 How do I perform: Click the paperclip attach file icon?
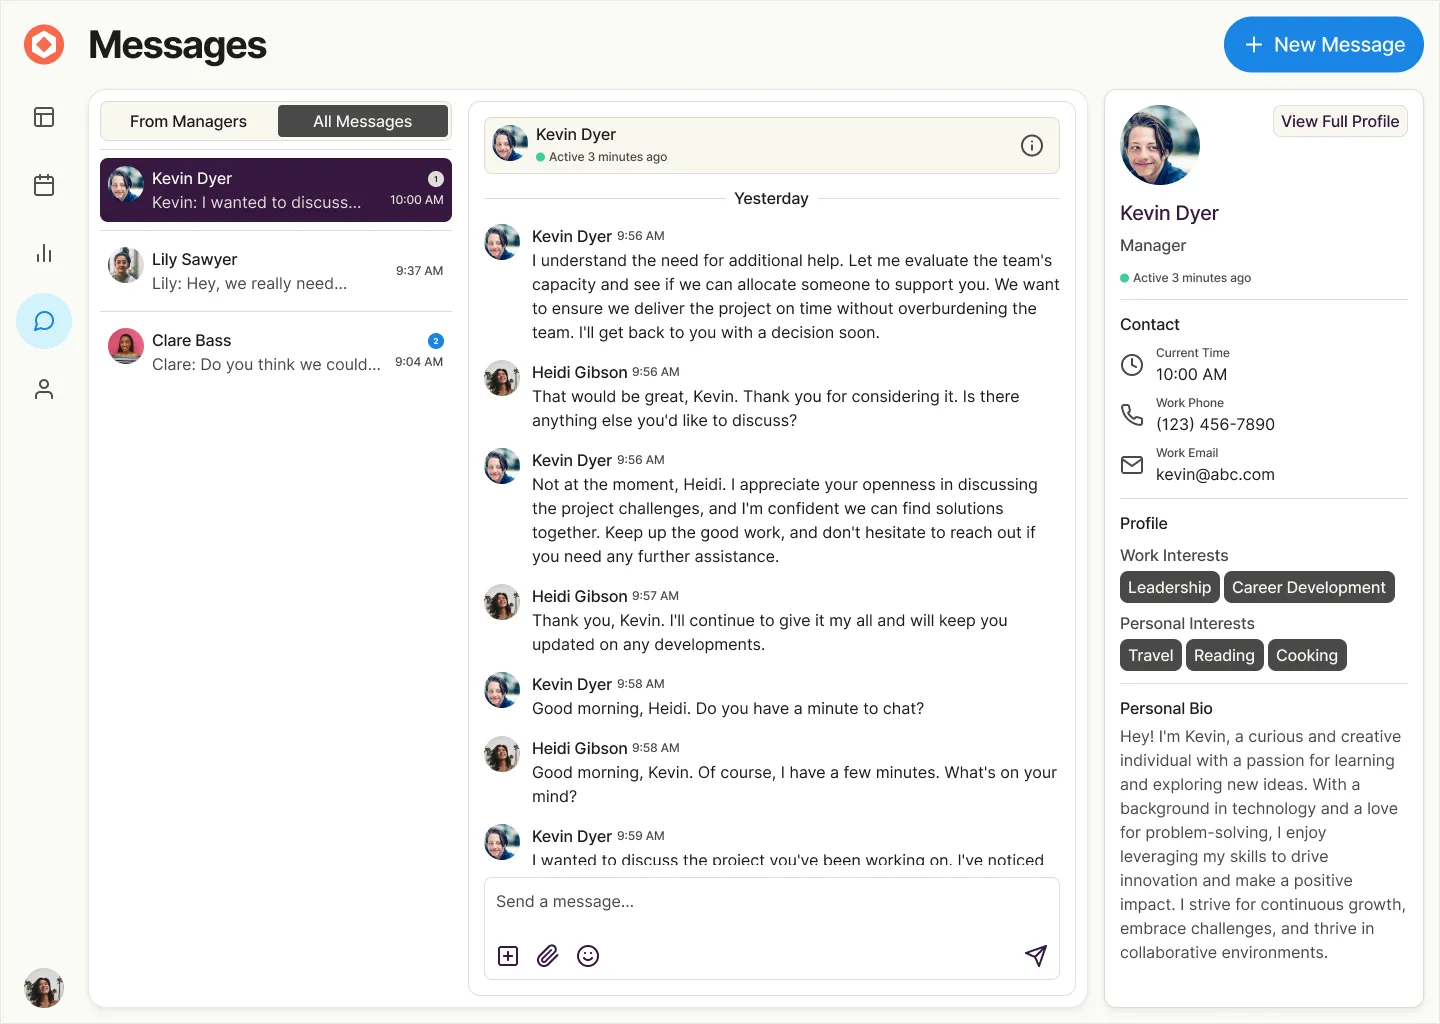[x=547, y=956]
